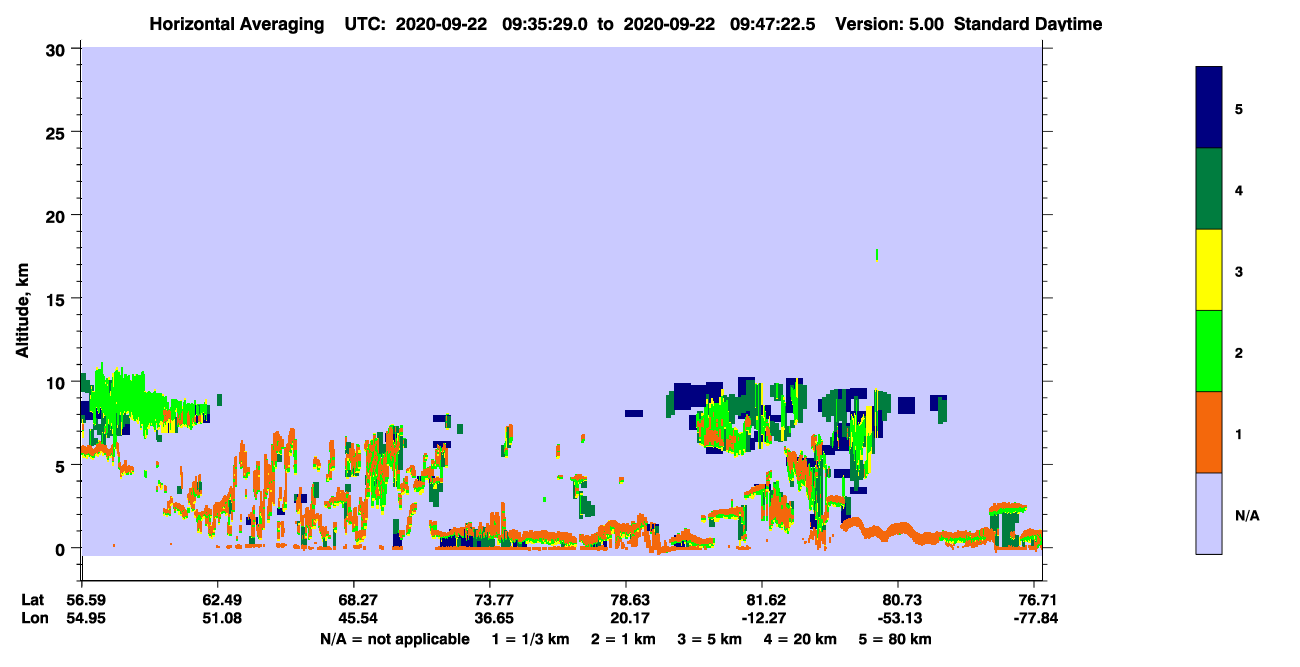Click the 'Standard Daytime' title text
The image size is (1300, 667).
click(x=1028, y=24)
